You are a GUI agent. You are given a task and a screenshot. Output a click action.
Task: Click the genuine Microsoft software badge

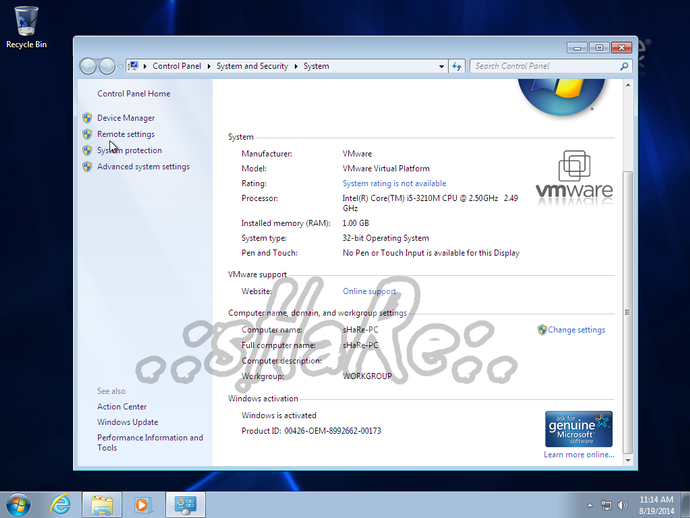pos(579,429)
